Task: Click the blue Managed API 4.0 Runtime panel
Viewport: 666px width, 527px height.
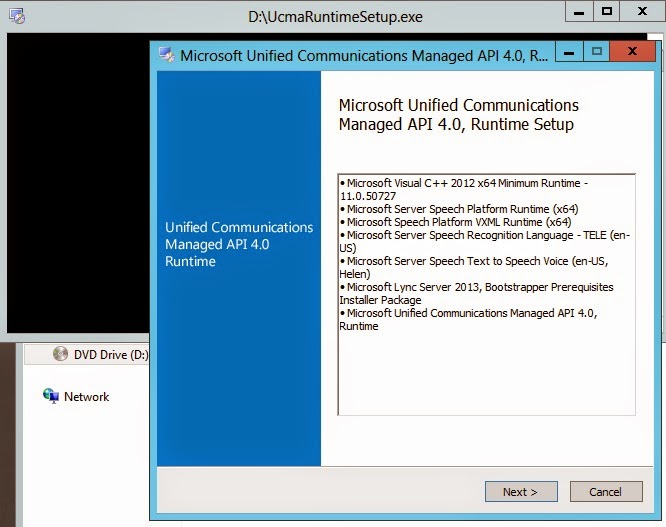Action: tap(239, 300)
